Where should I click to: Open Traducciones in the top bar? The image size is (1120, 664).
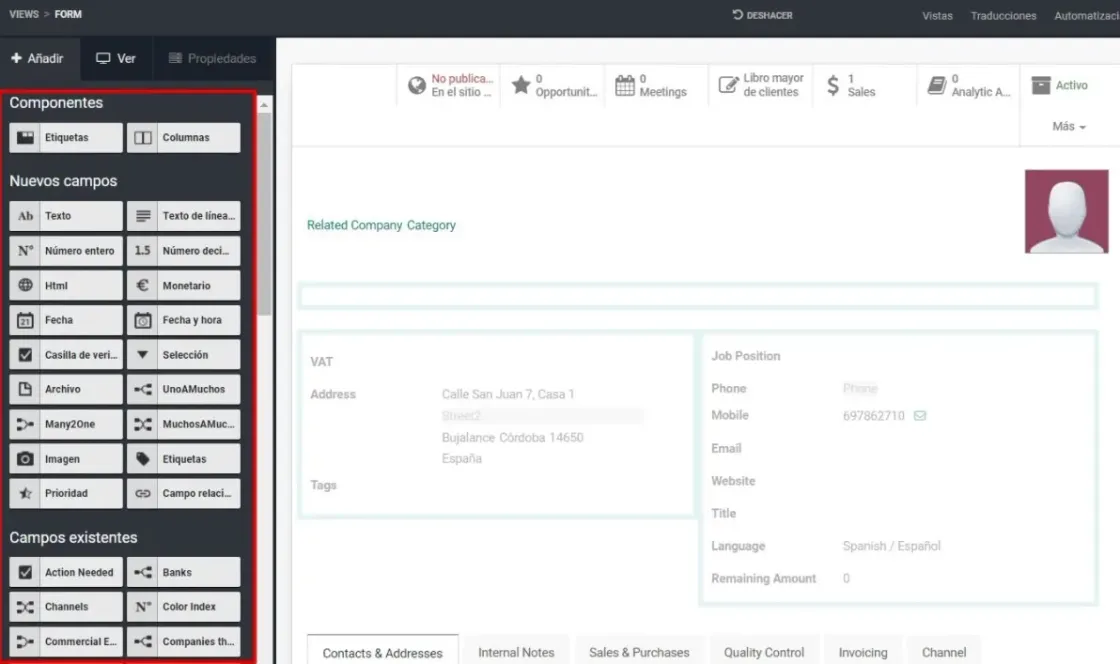[1003, 16]
